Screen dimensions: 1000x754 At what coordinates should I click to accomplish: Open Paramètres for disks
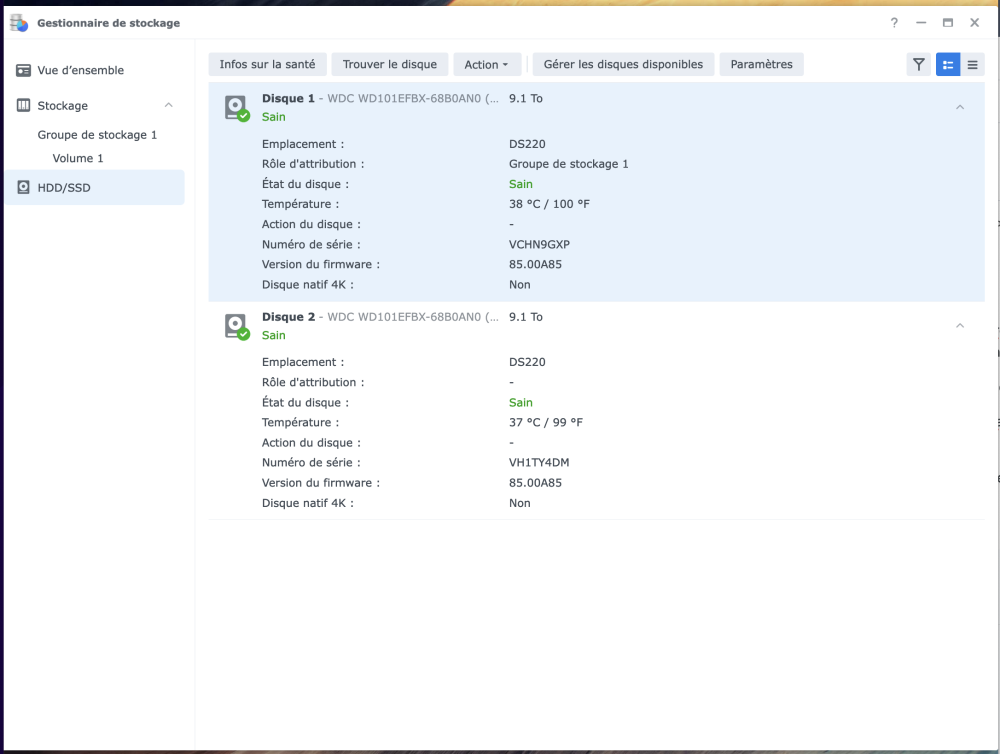pyautogui.click(x=761, y=65)
